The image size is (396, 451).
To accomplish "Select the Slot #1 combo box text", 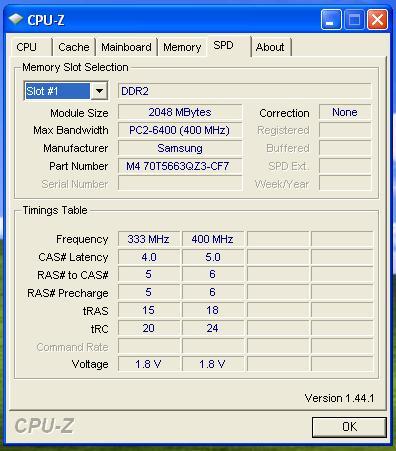I will tap(57, 91).
